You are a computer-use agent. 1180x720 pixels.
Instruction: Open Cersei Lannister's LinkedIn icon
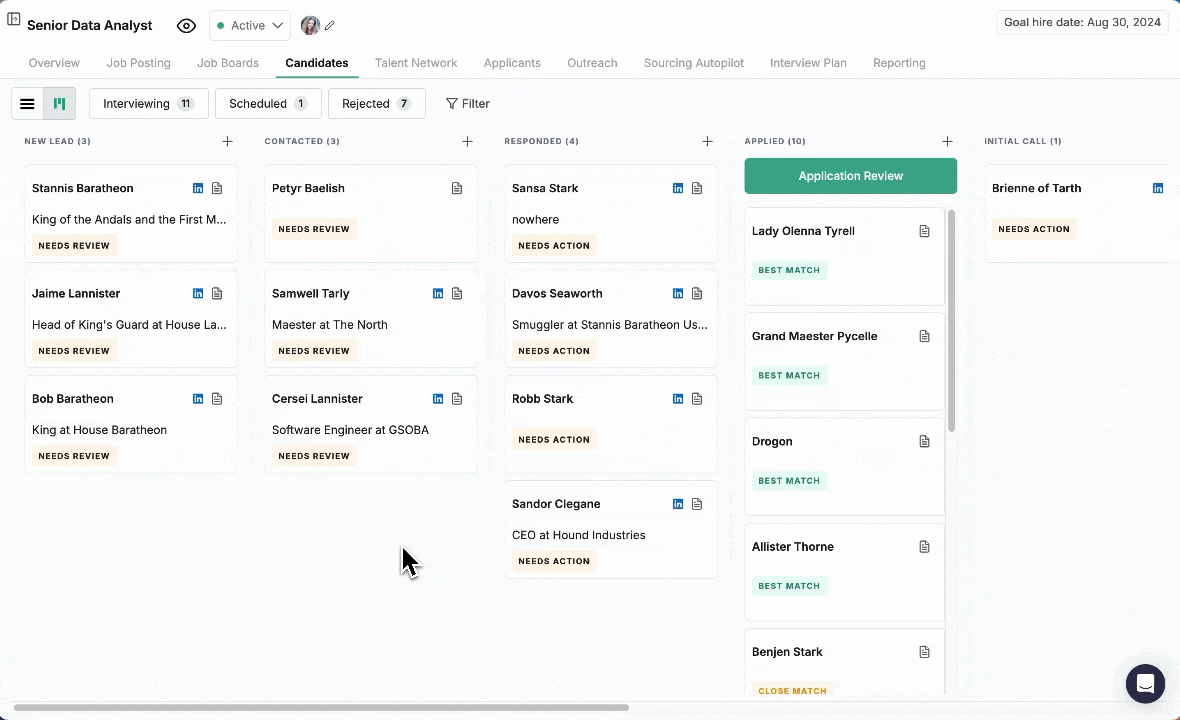click(x=438, y=399)
